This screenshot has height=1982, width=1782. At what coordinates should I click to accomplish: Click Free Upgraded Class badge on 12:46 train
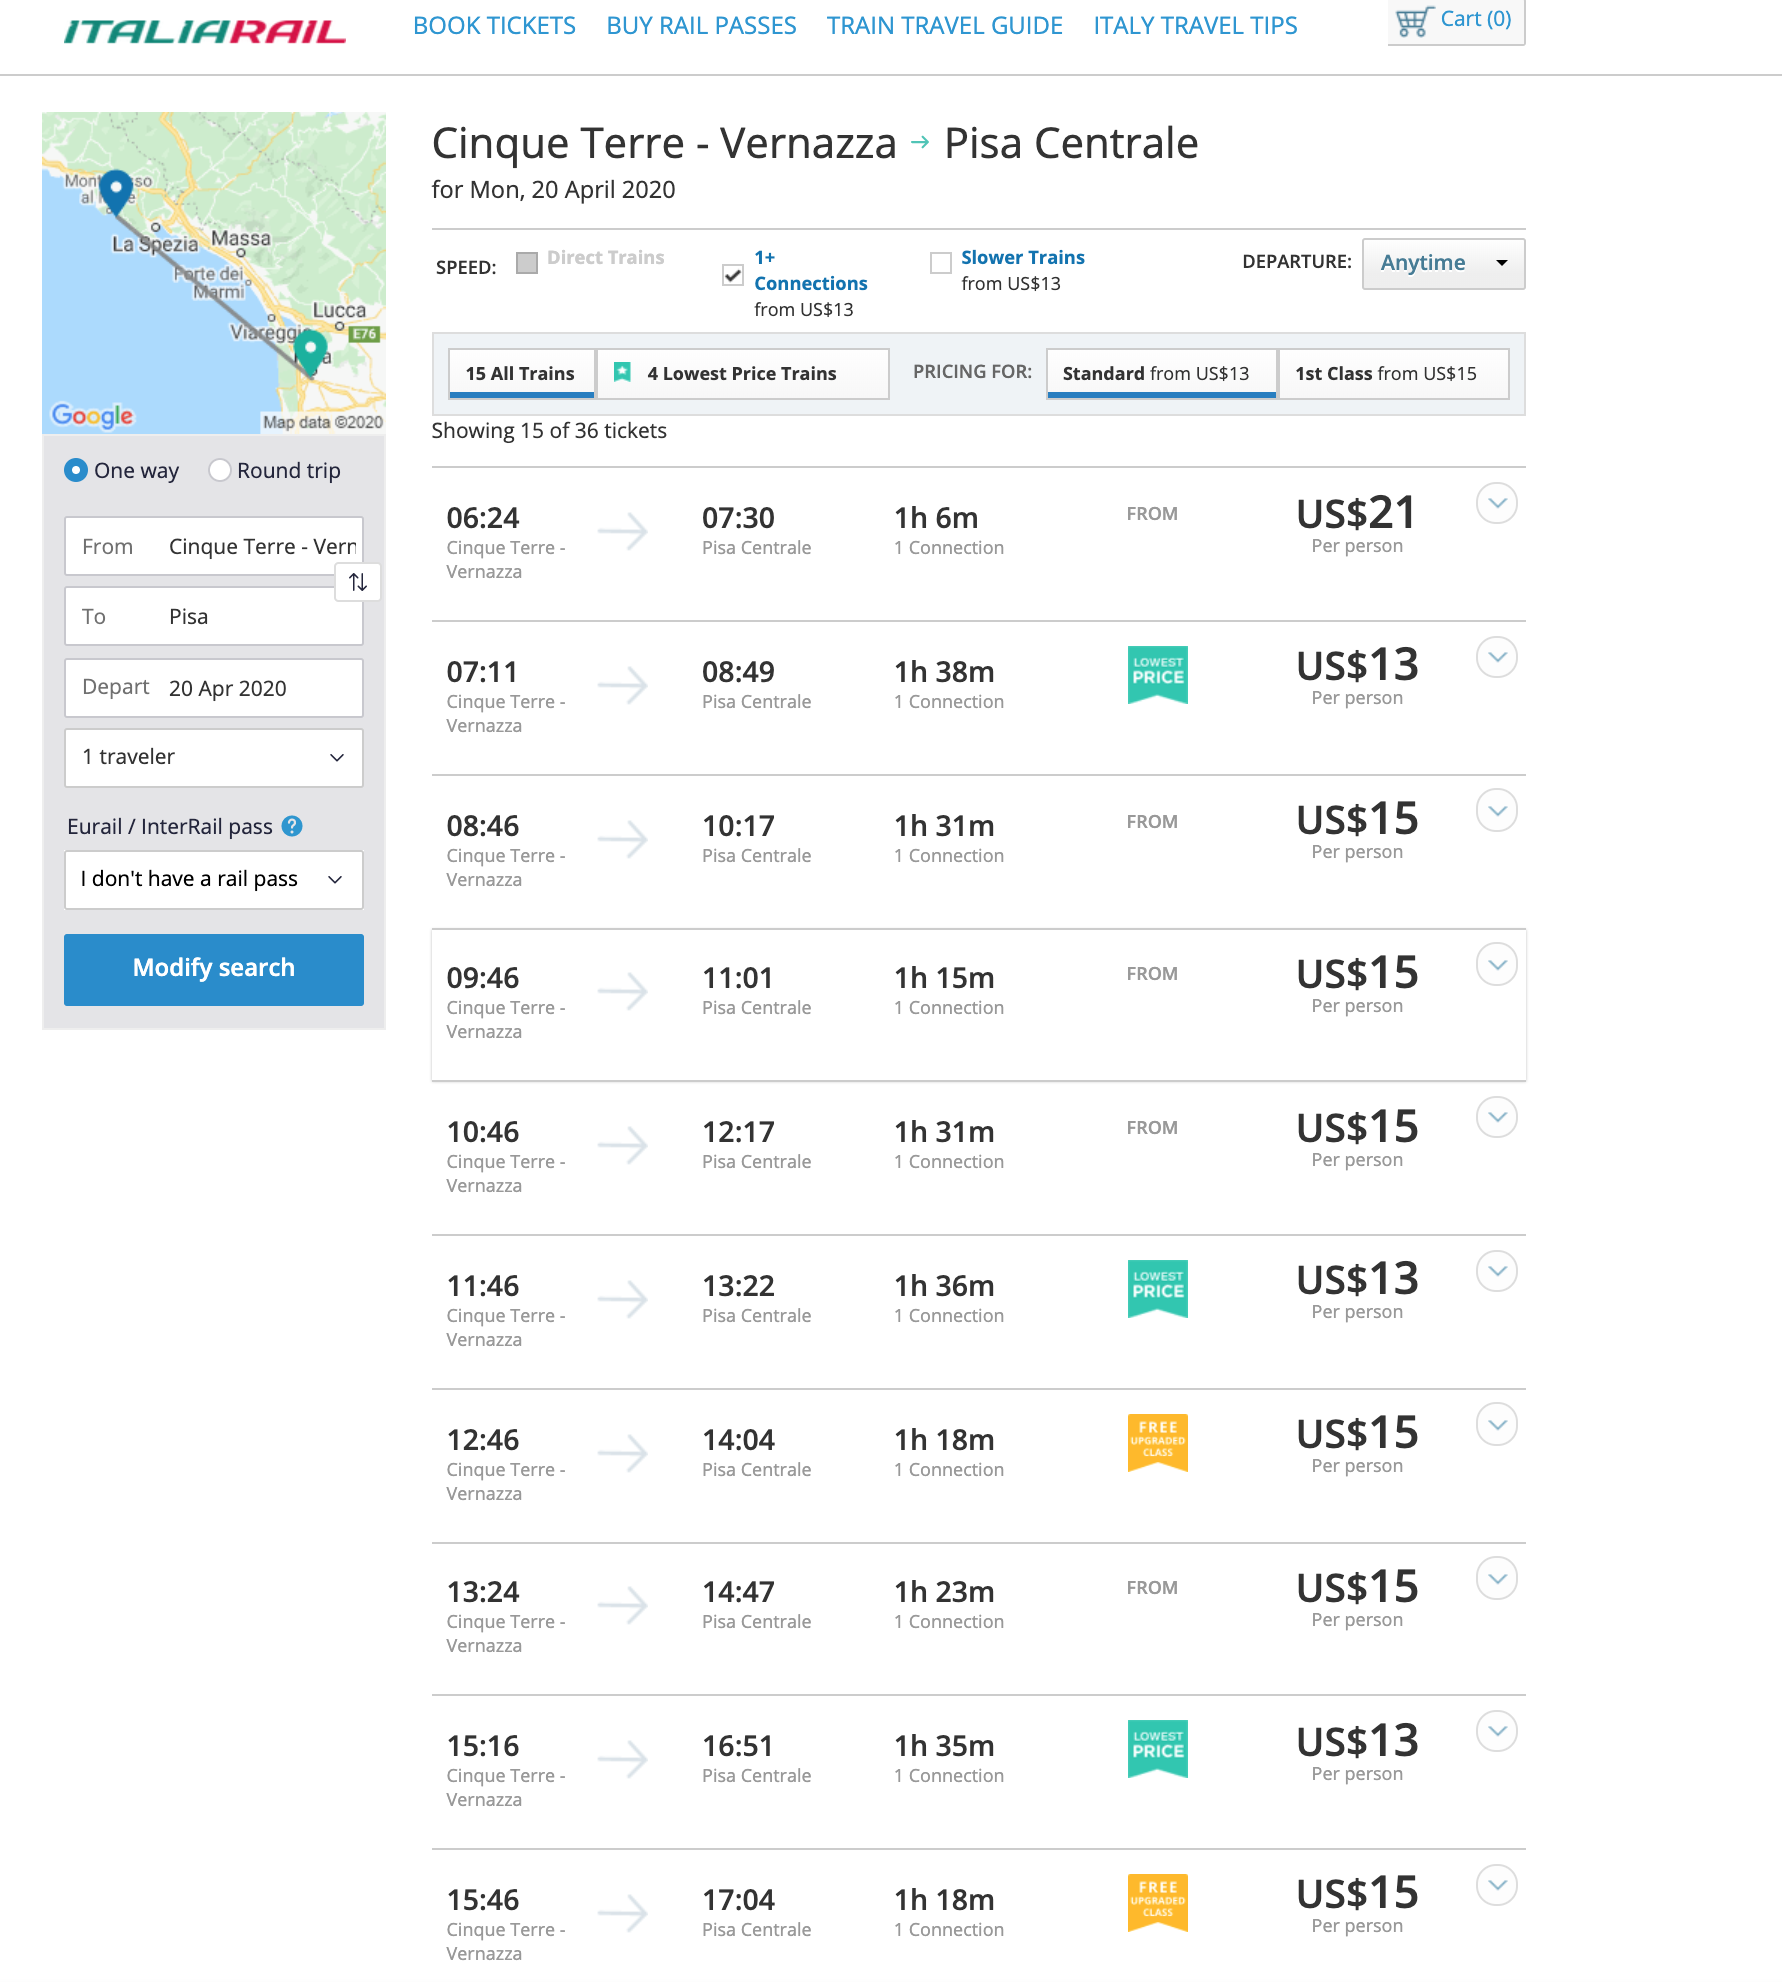(x=1158, y=1442)
